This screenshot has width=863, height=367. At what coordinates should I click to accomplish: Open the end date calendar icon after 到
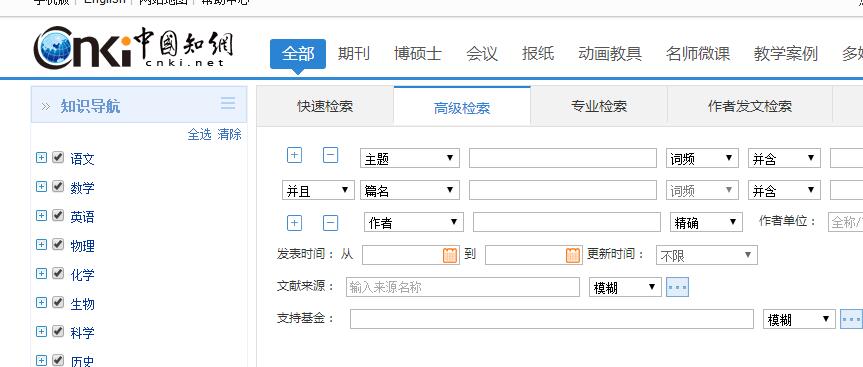573,255
